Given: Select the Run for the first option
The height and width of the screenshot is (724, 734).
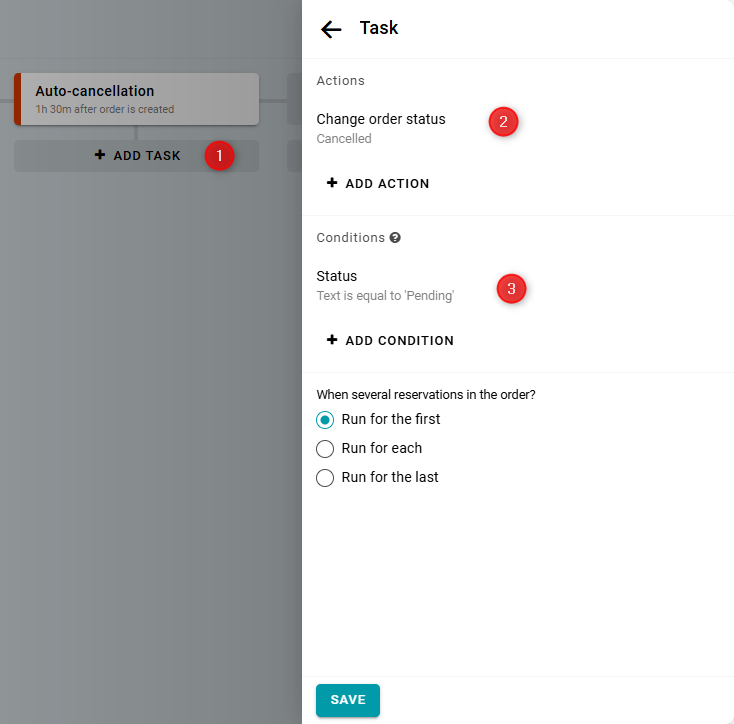Looking at the screenshot, I should (x=325, y=420).
